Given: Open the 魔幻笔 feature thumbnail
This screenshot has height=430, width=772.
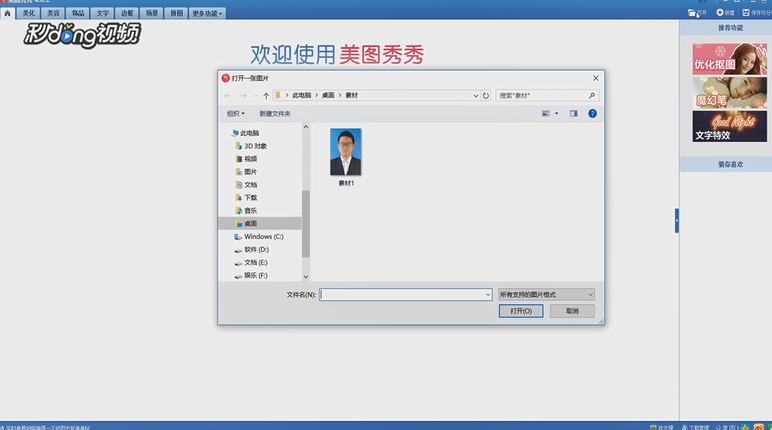Looking at the screenshot, I should 730,93.
